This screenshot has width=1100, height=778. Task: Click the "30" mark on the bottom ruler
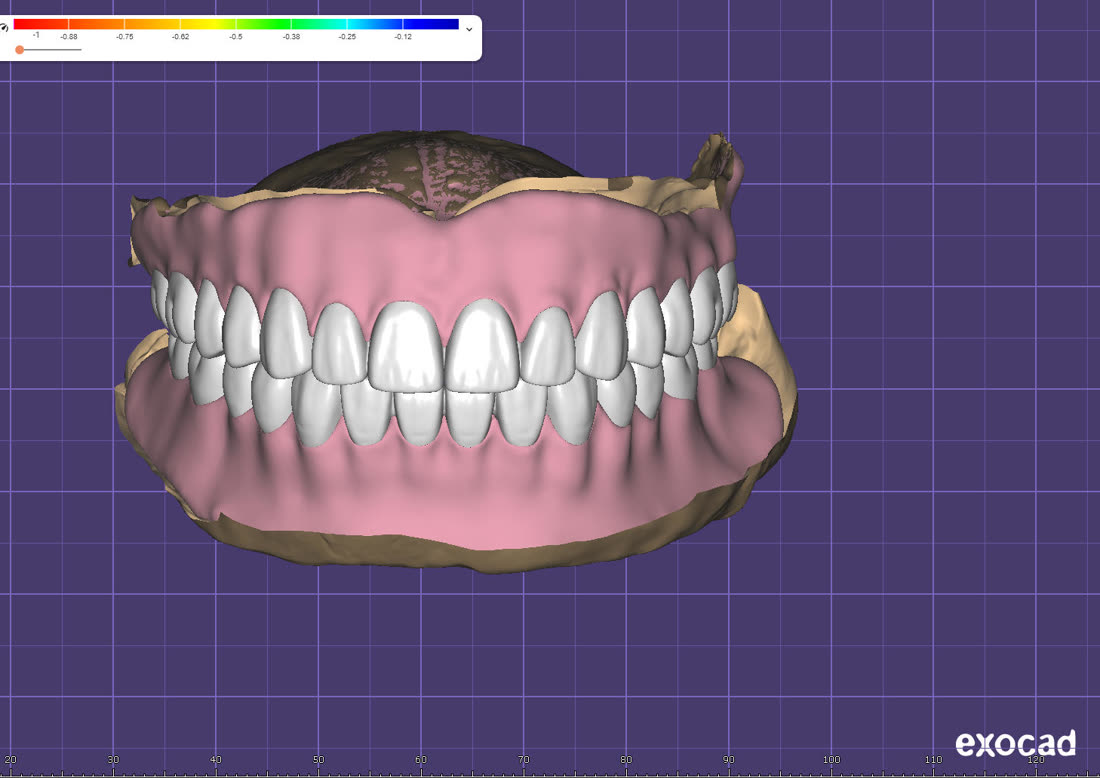coord(113,760)
